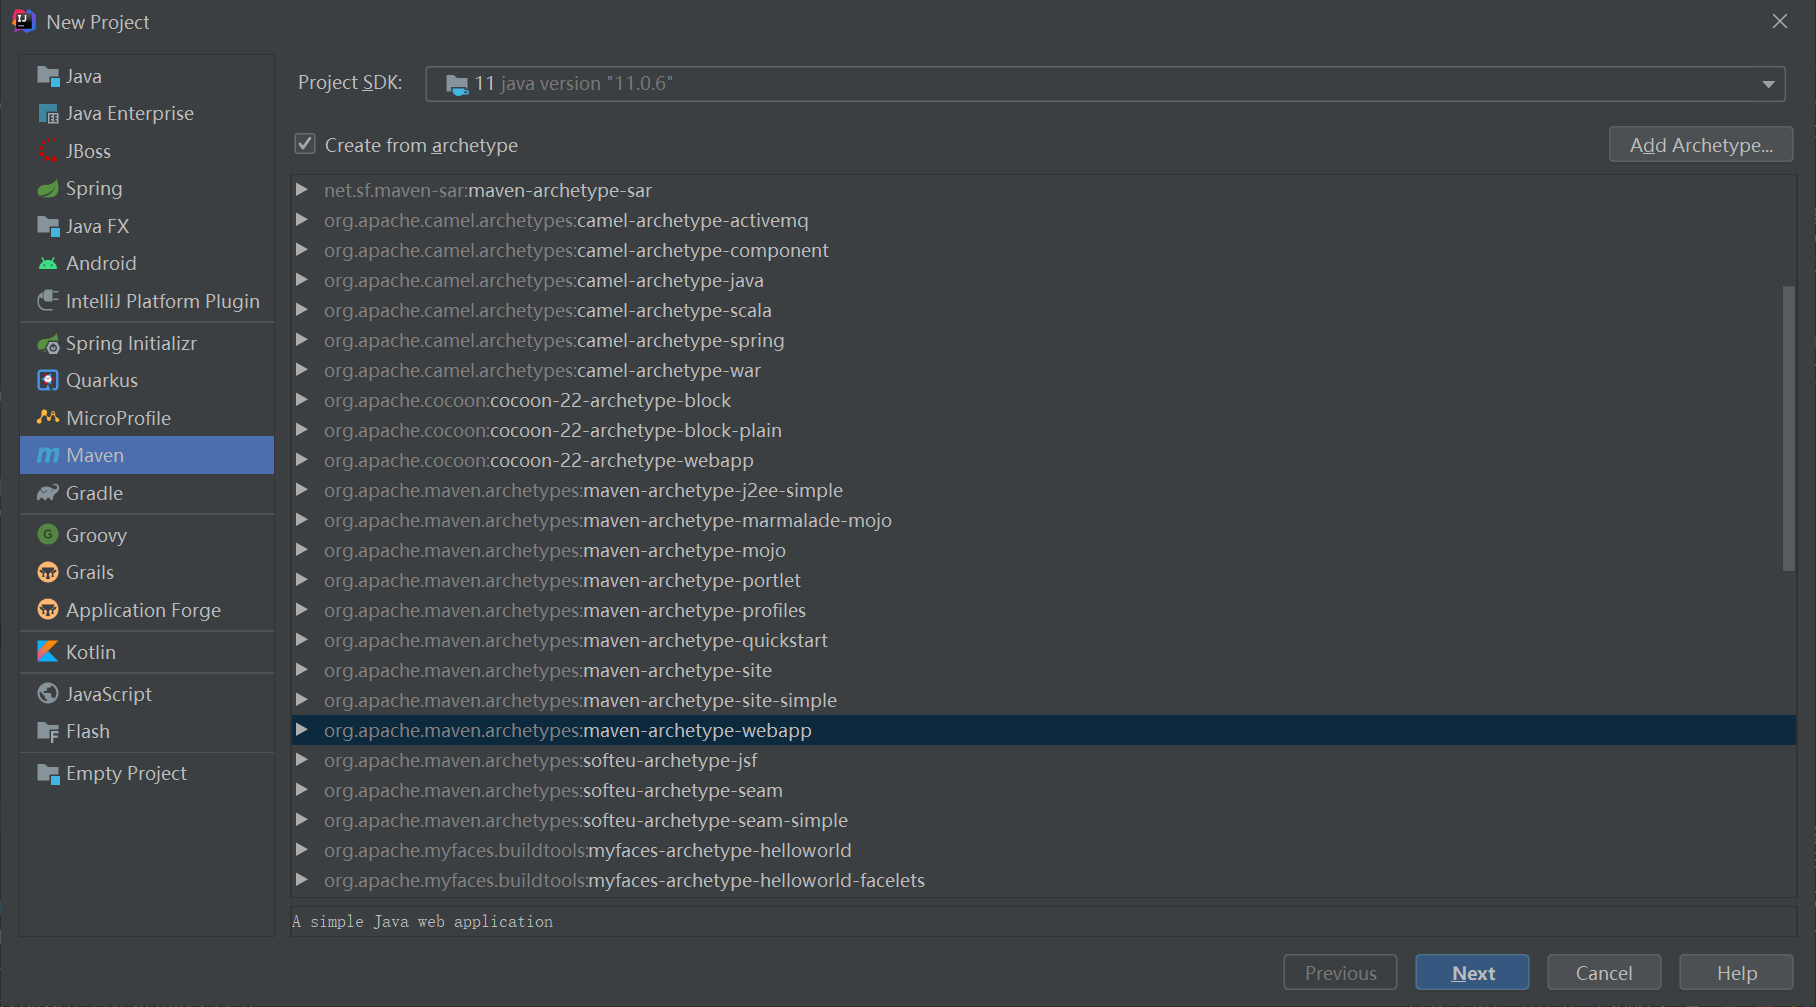
Task: Click the Previous button
Action: point(1340,973)
